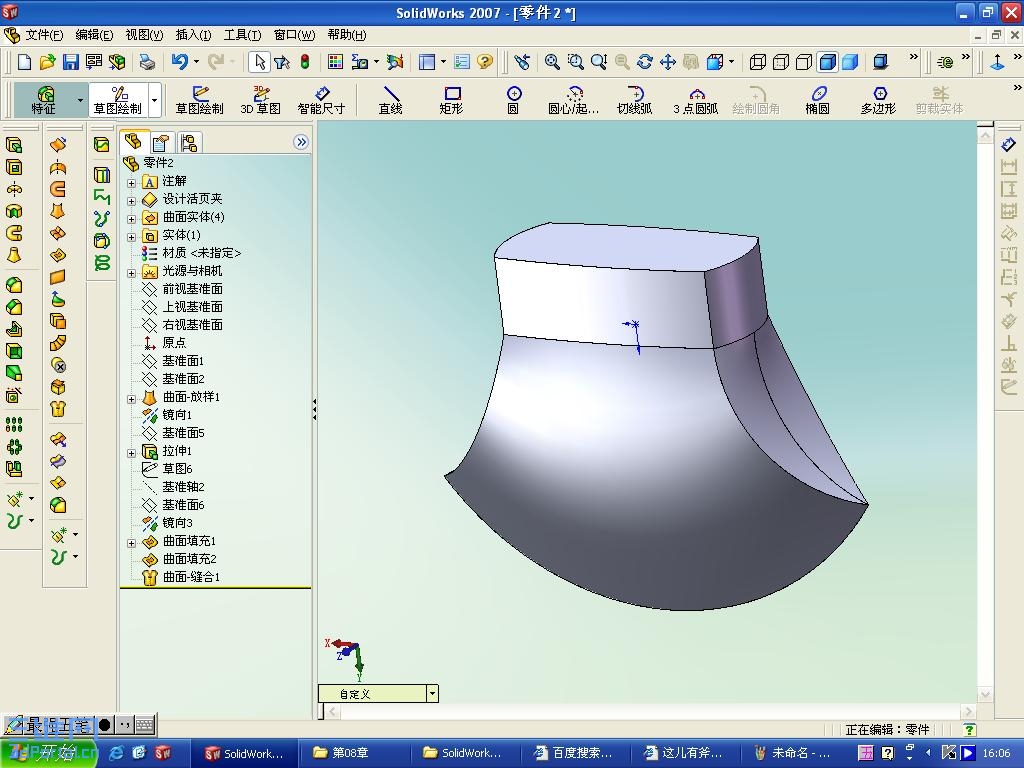Click the Rotate view icon

coord(645,62)
